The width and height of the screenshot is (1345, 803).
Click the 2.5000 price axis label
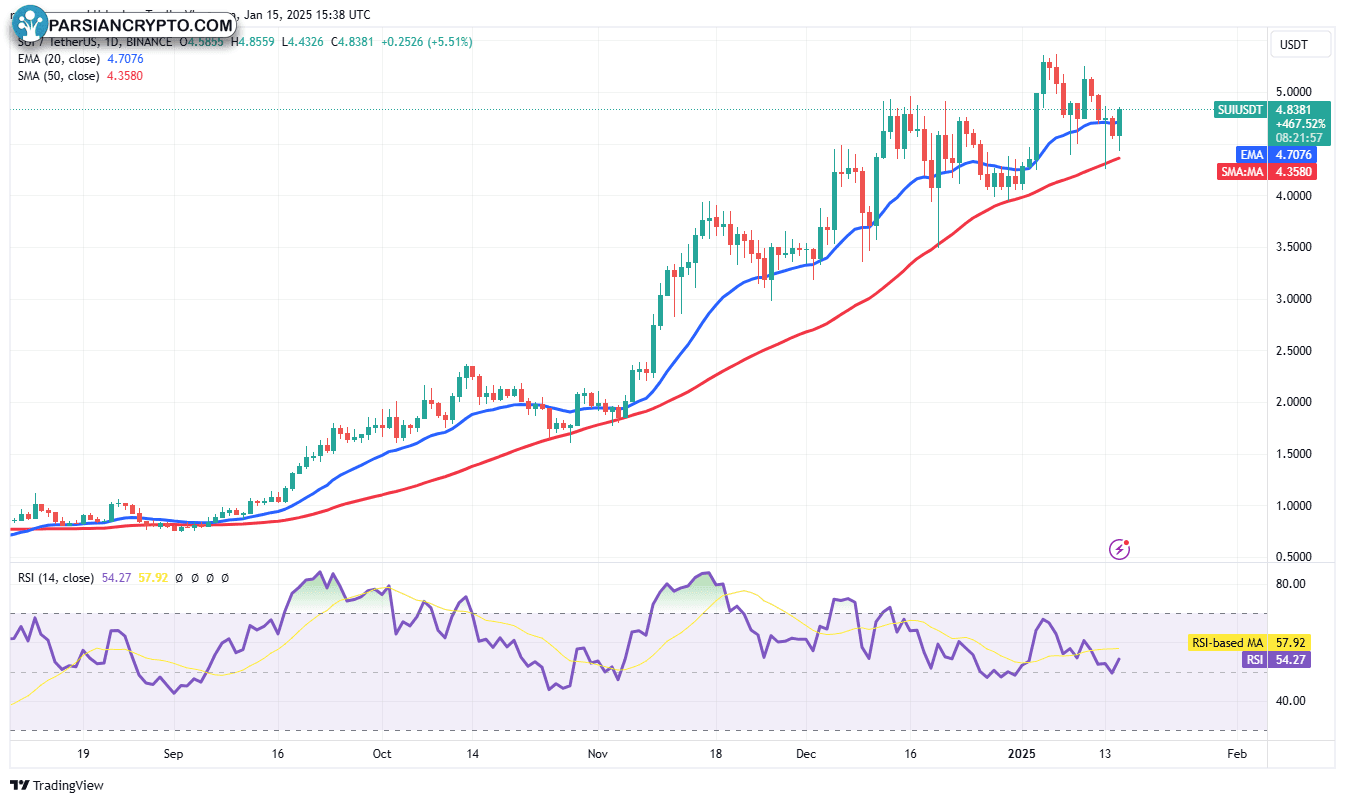(x=1293, y=351)
